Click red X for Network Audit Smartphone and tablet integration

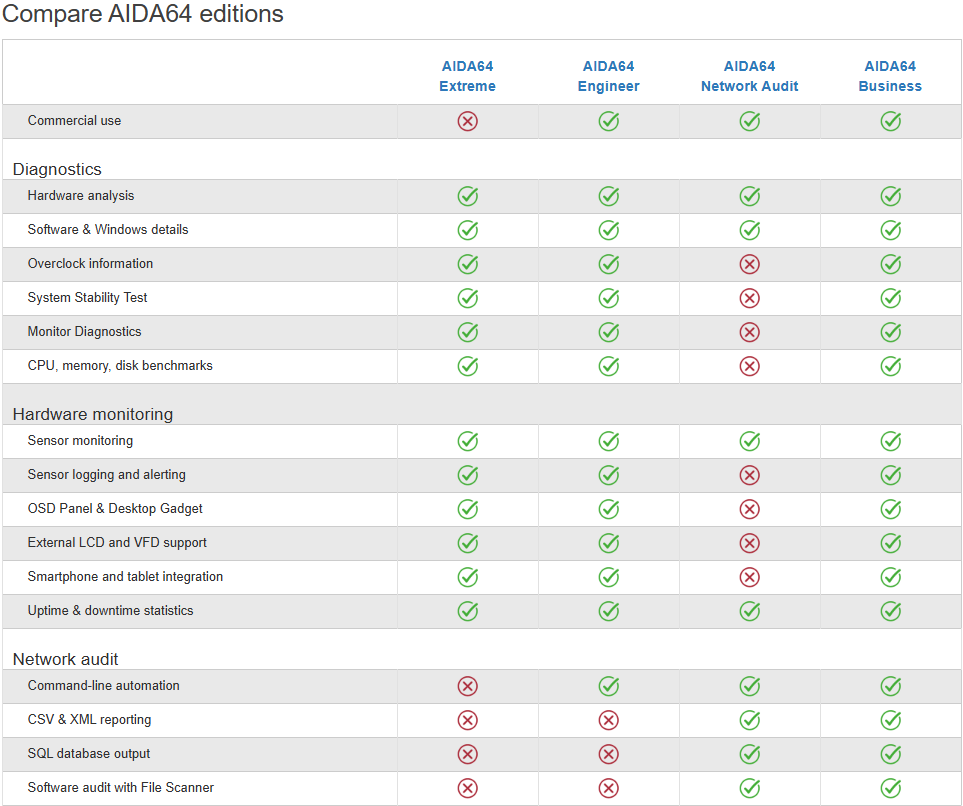tap(749, 577)
